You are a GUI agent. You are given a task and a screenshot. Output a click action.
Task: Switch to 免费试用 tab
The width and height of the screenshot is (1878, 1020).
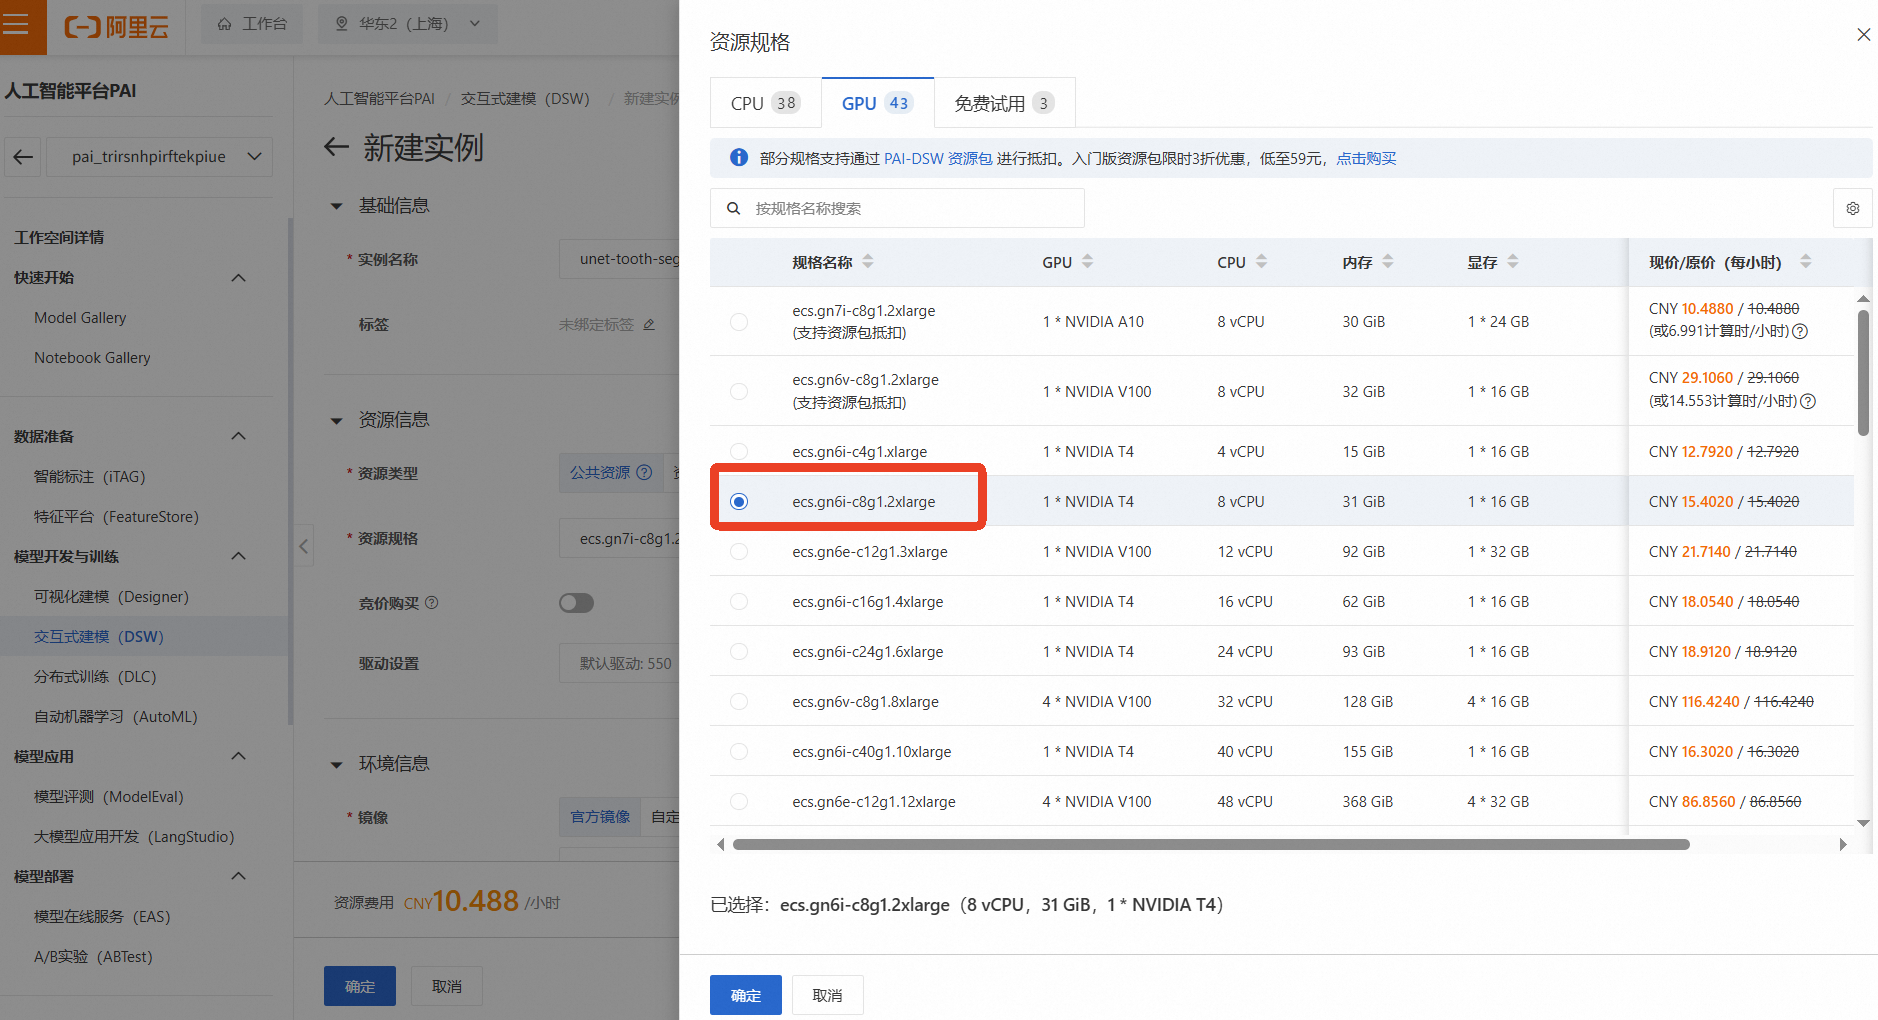1005,103
